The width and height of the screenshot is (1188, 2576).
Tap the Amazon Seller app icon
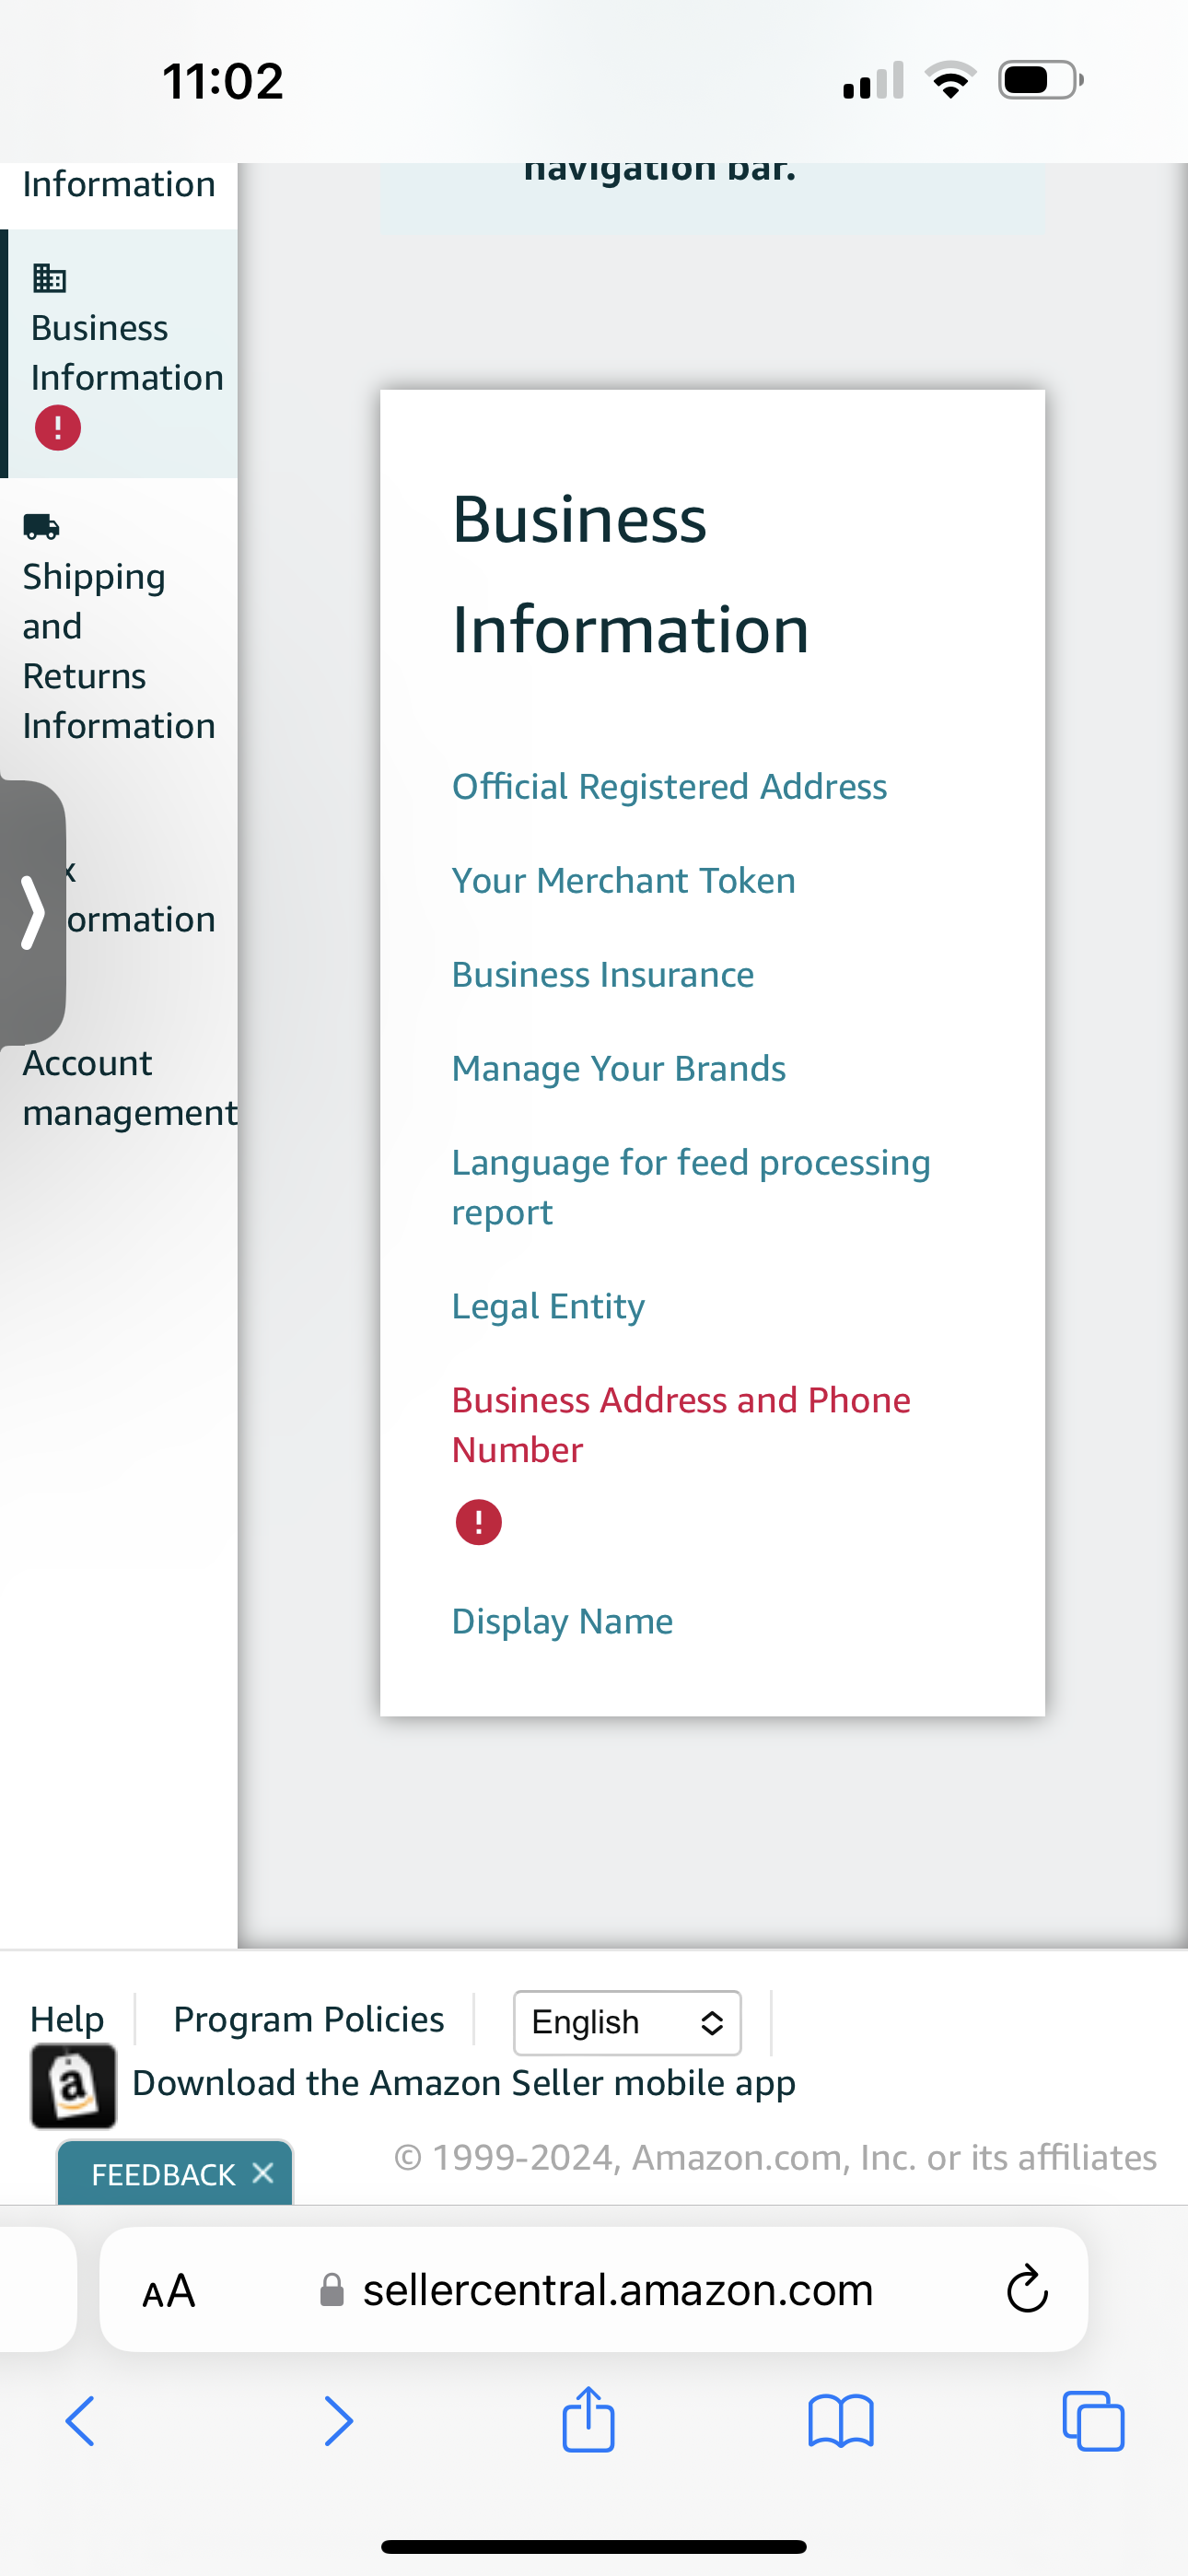(73, 2085)
